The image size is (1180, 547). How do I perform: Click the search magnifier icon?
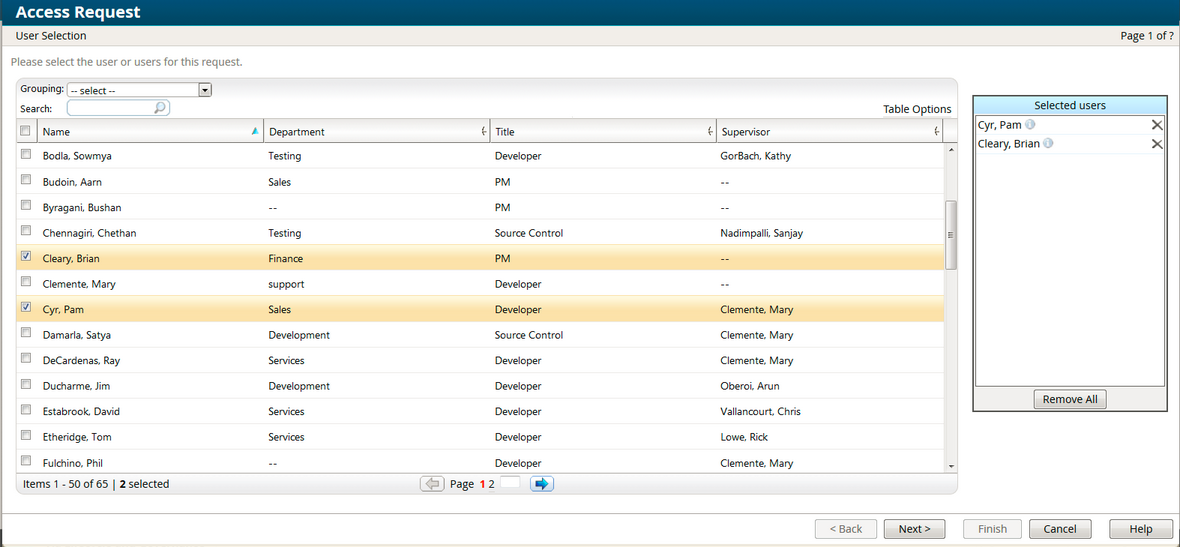(161, 108)
